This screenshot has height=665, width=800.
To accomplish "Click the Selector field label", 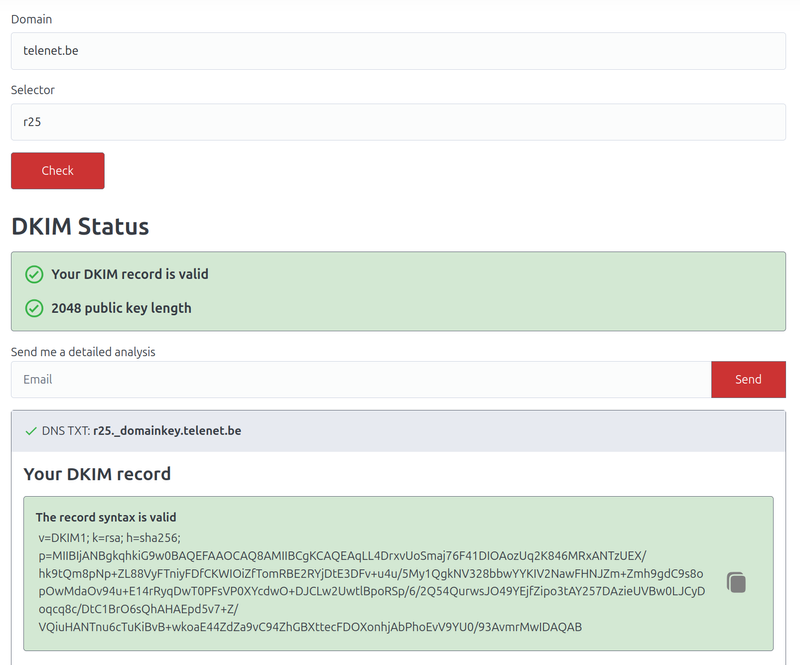I will pos(33,90).
